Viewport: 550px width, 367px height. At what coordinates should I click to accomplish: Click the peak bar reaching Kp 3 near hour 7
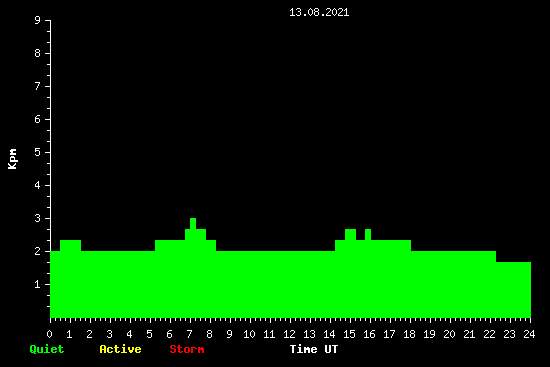pyautogui.click(x=193, y=268)
